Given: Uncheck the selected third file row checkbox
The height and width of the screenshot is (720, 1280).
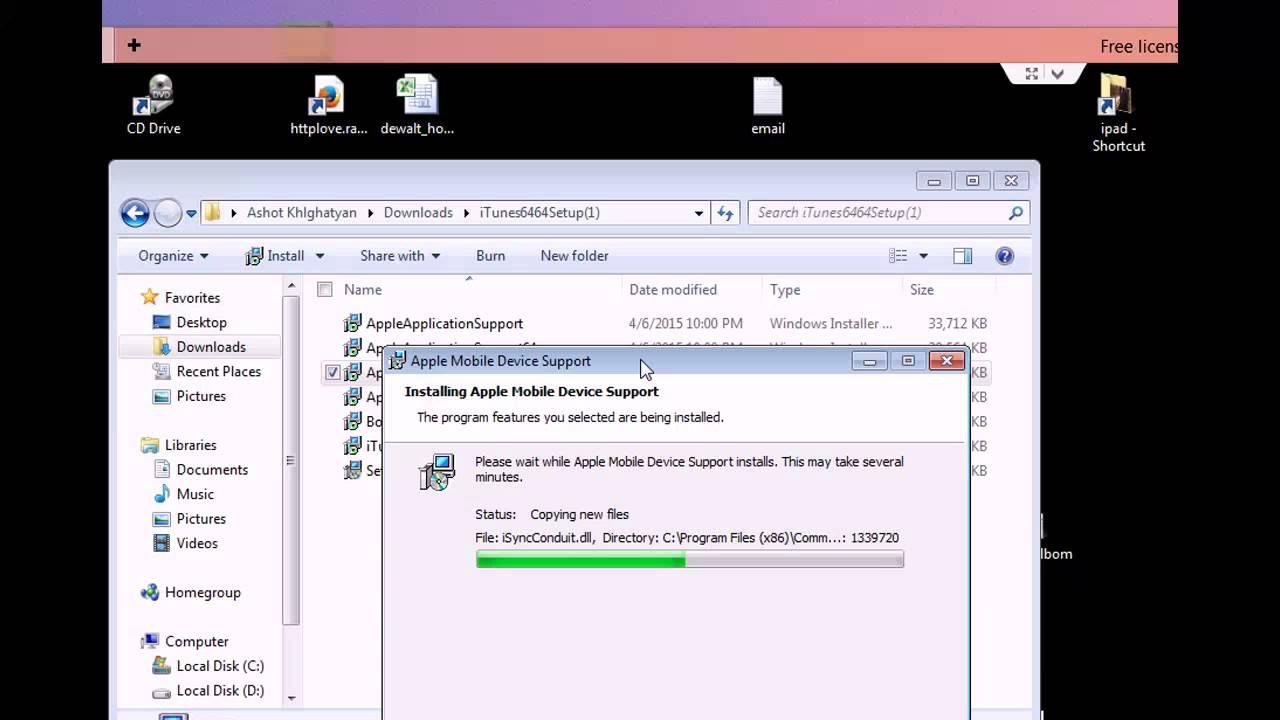Looking at the screenshot, I should pos(333,372).
